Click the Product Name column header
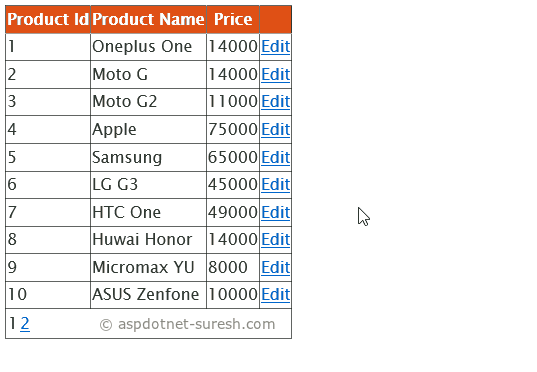537x372 pixels. point(148,19)
